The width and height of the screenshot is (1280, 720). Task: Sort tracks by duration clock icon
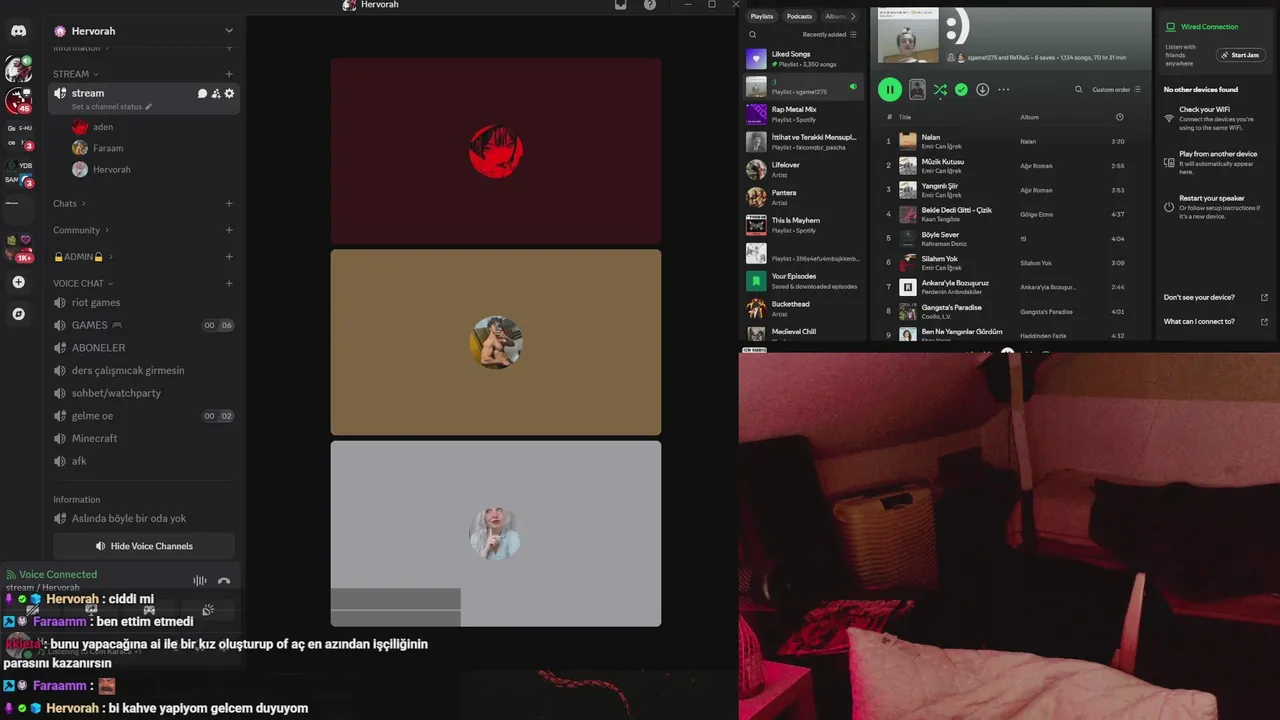tap(1119, 117)
